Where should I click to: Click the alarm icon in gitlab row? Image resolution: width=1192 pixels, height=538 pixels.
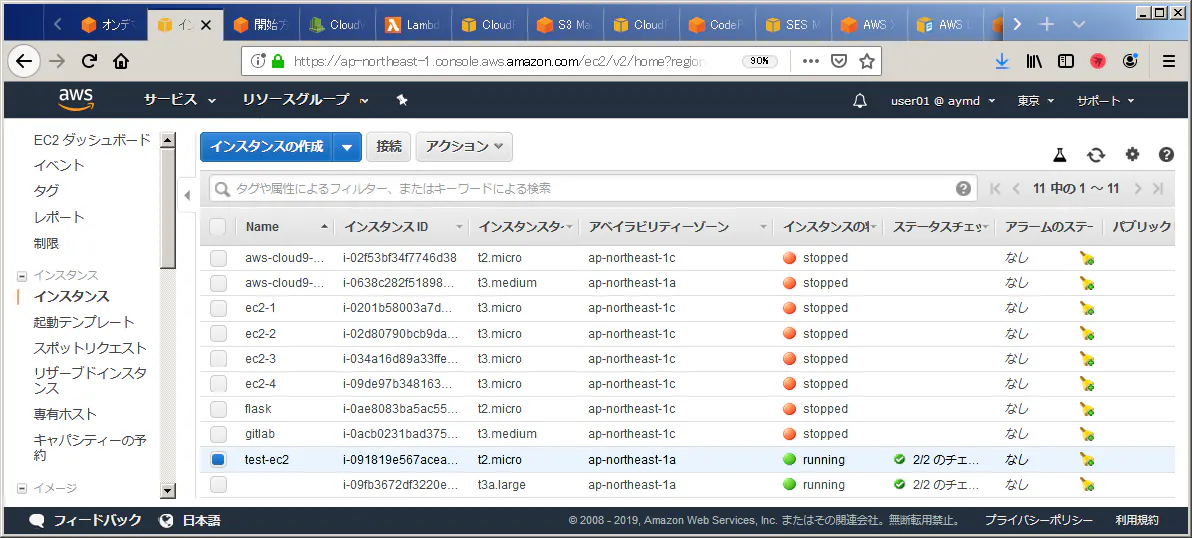(x=1087, y=435)
